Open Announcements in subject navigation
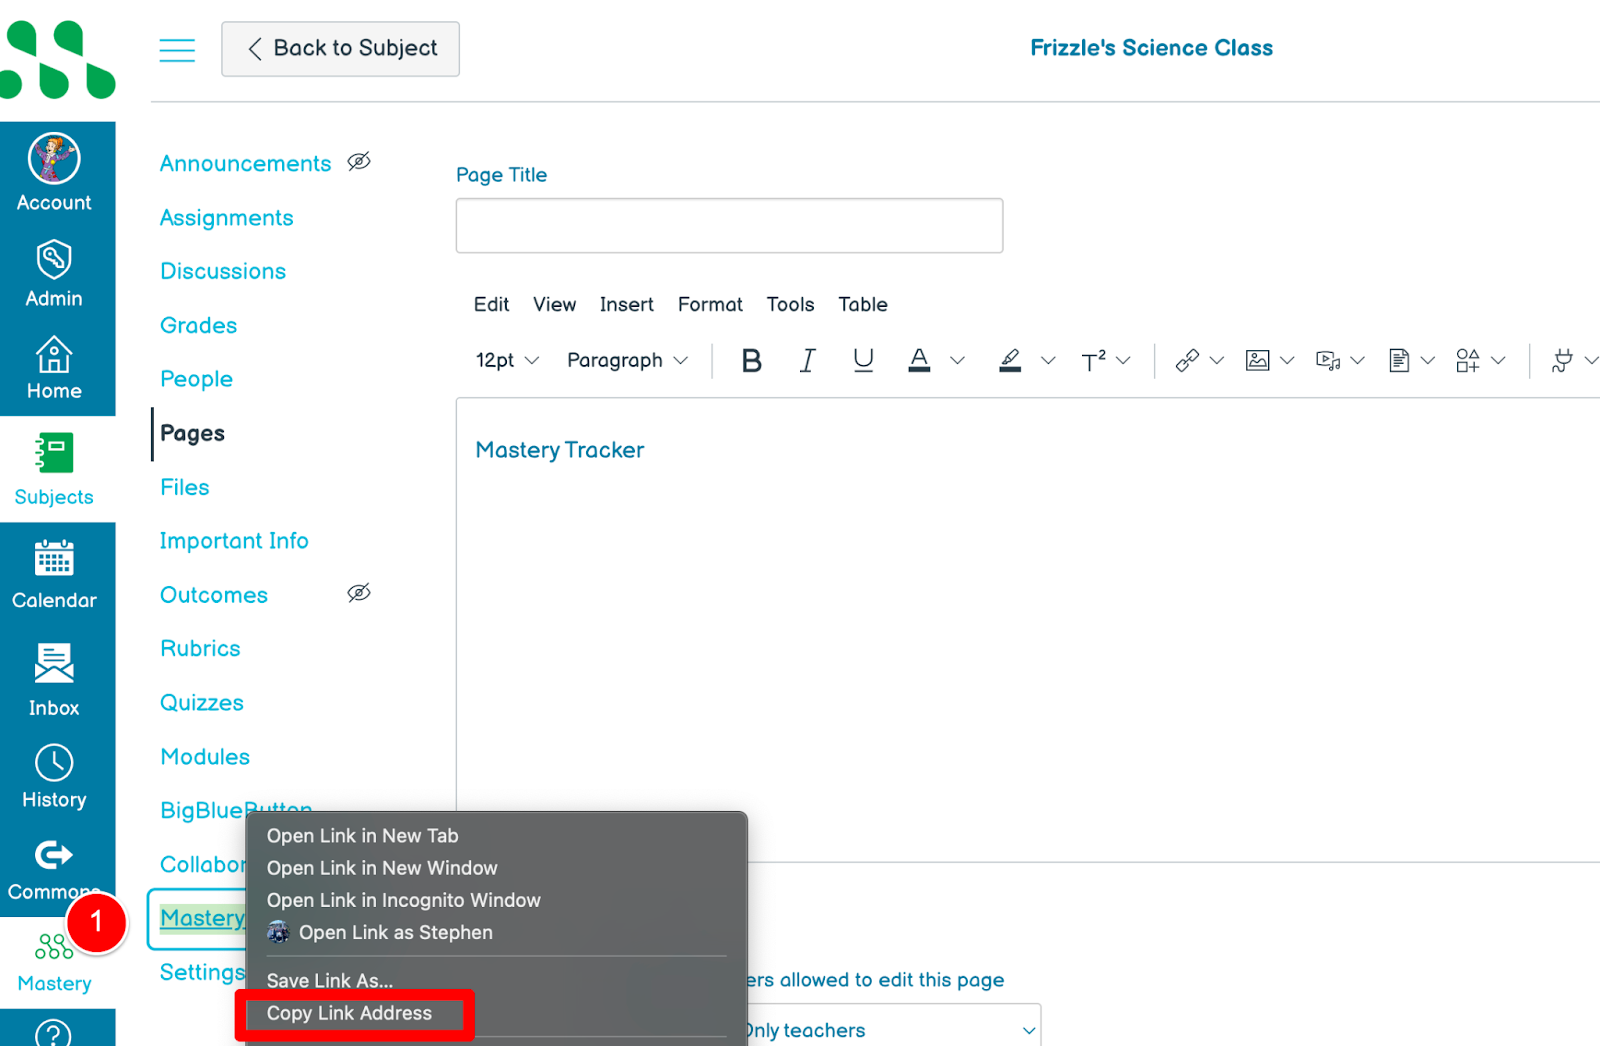The height and width of the screenshot is (1046, 1600). [x=245, y=163]
